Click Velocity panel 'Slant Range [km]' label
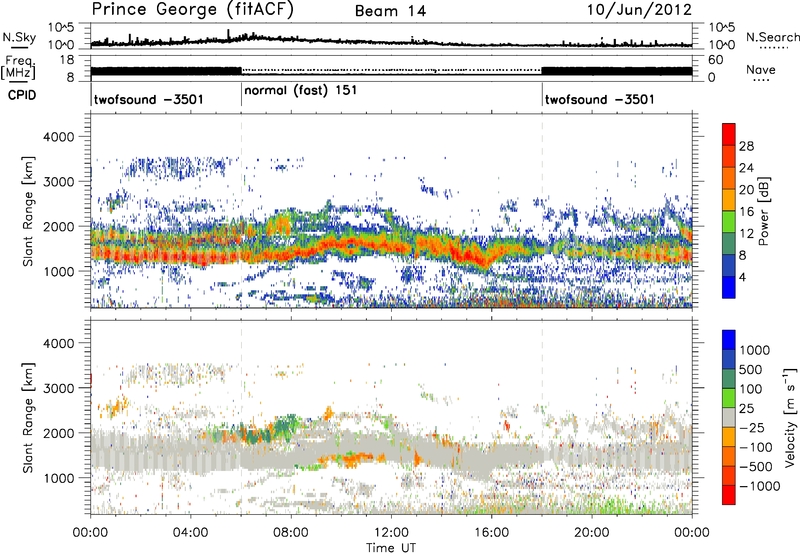The width and height of the screenshot is (800, 554). click(29, 418)
